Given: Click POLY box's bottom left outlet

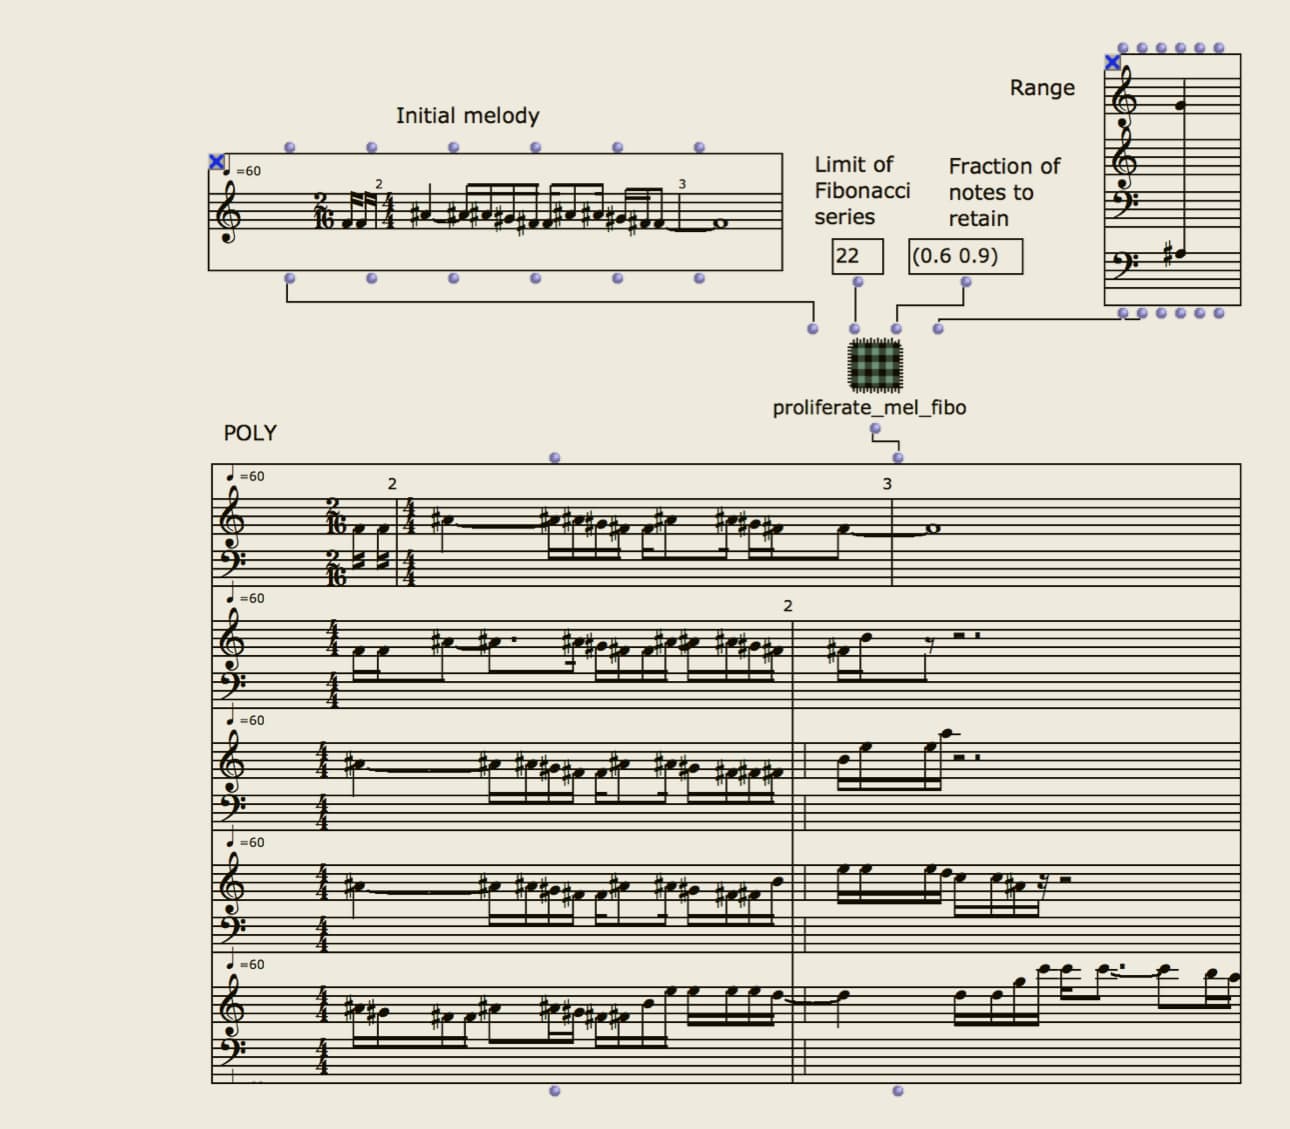Looking at the screenshot, I should click(555, 1091).
